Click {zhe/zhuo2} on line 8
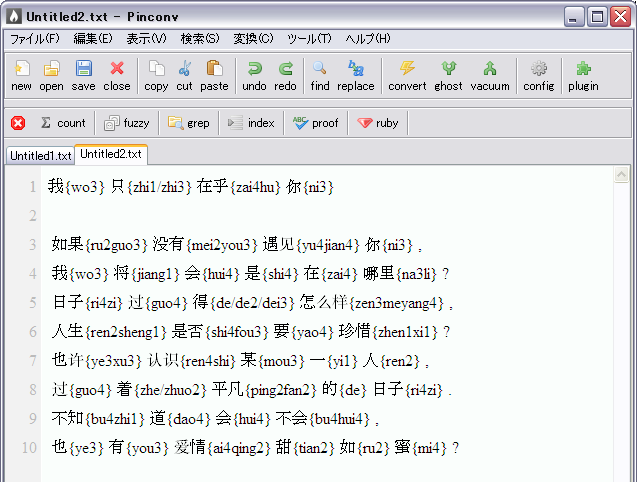Image resolution: width=637 pixels, height=482 pixels. 171,391
